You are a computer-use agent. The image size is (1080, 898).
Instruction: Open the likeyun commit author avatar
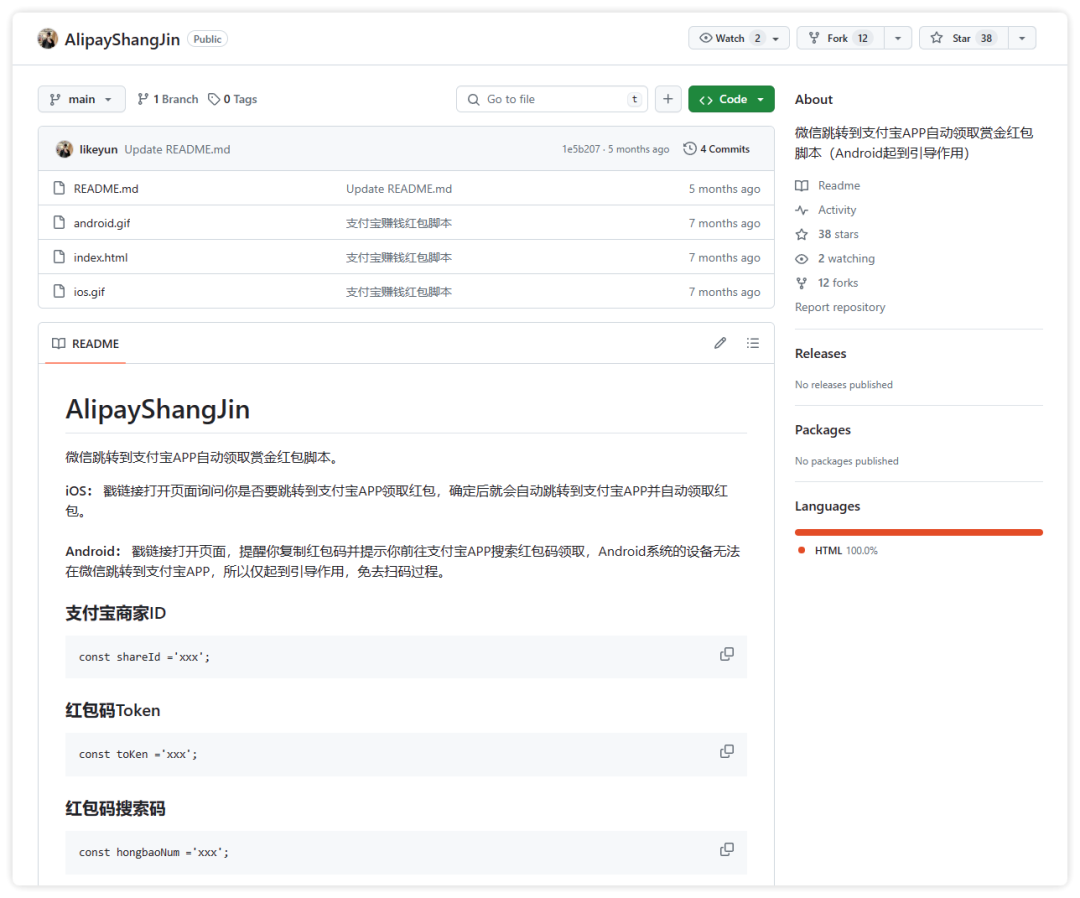[x=65, y=149]
